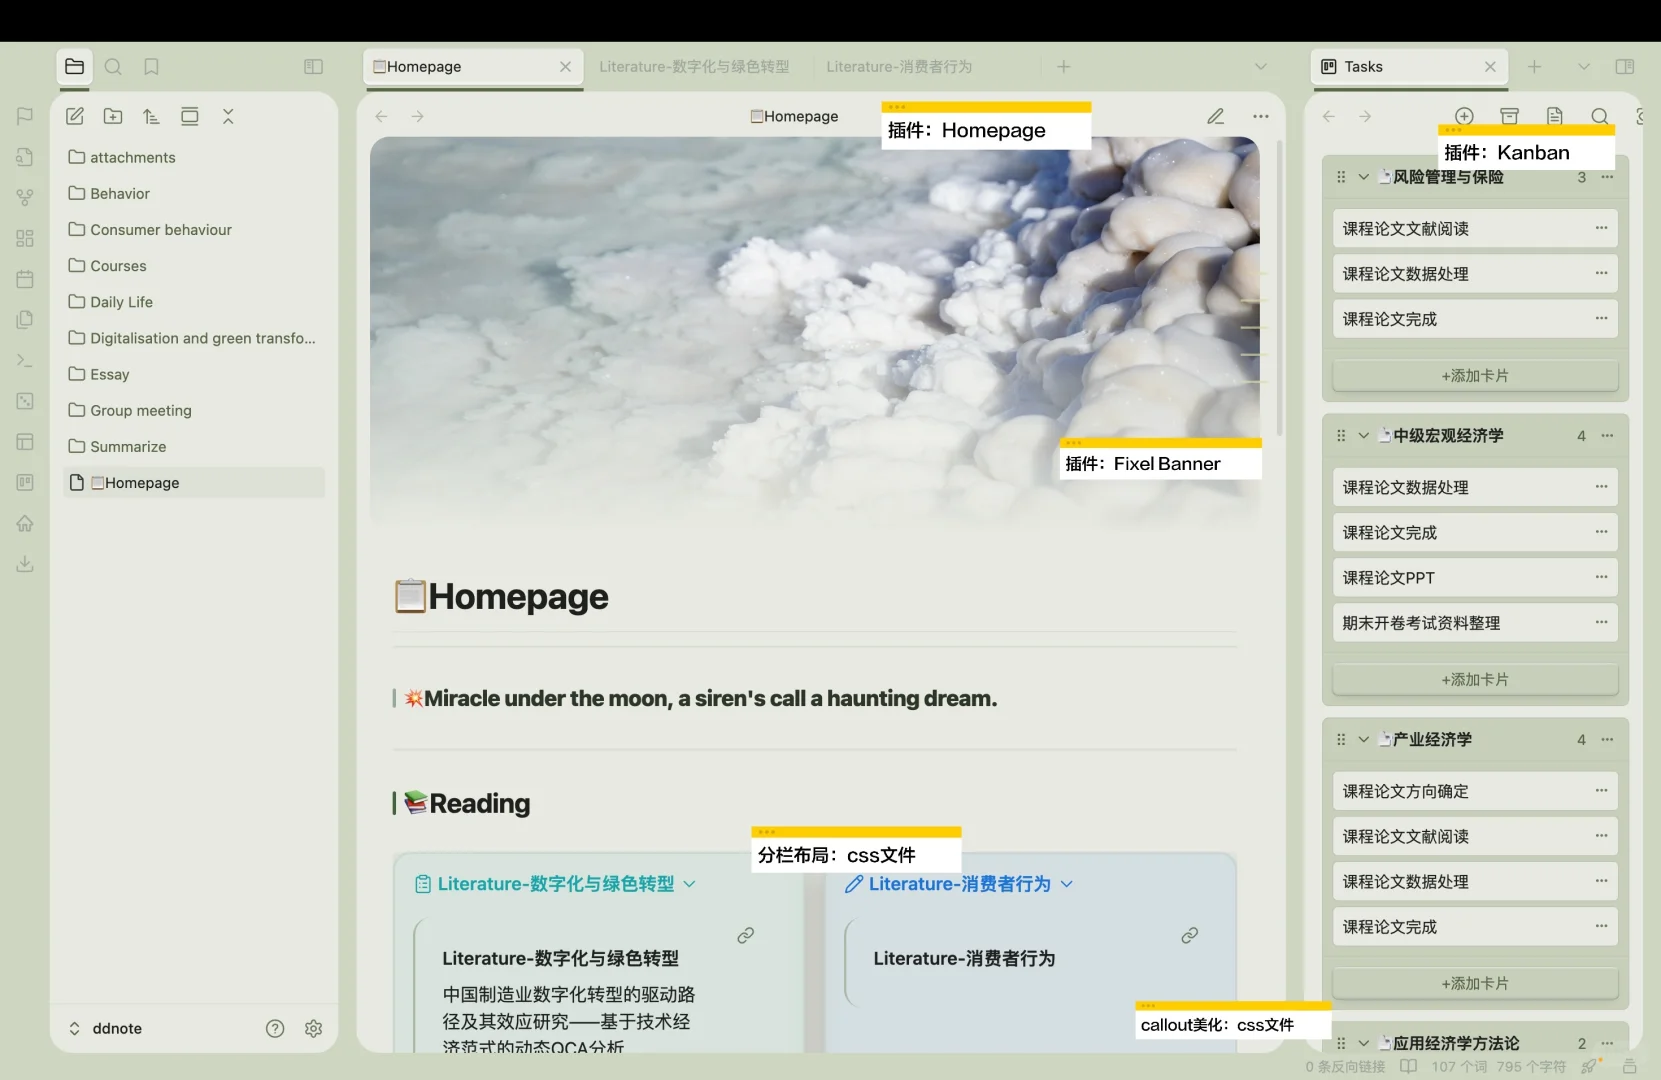Click the kanban board ribbon icon
Screen dimensions: 1661x1080
(25, 482)
